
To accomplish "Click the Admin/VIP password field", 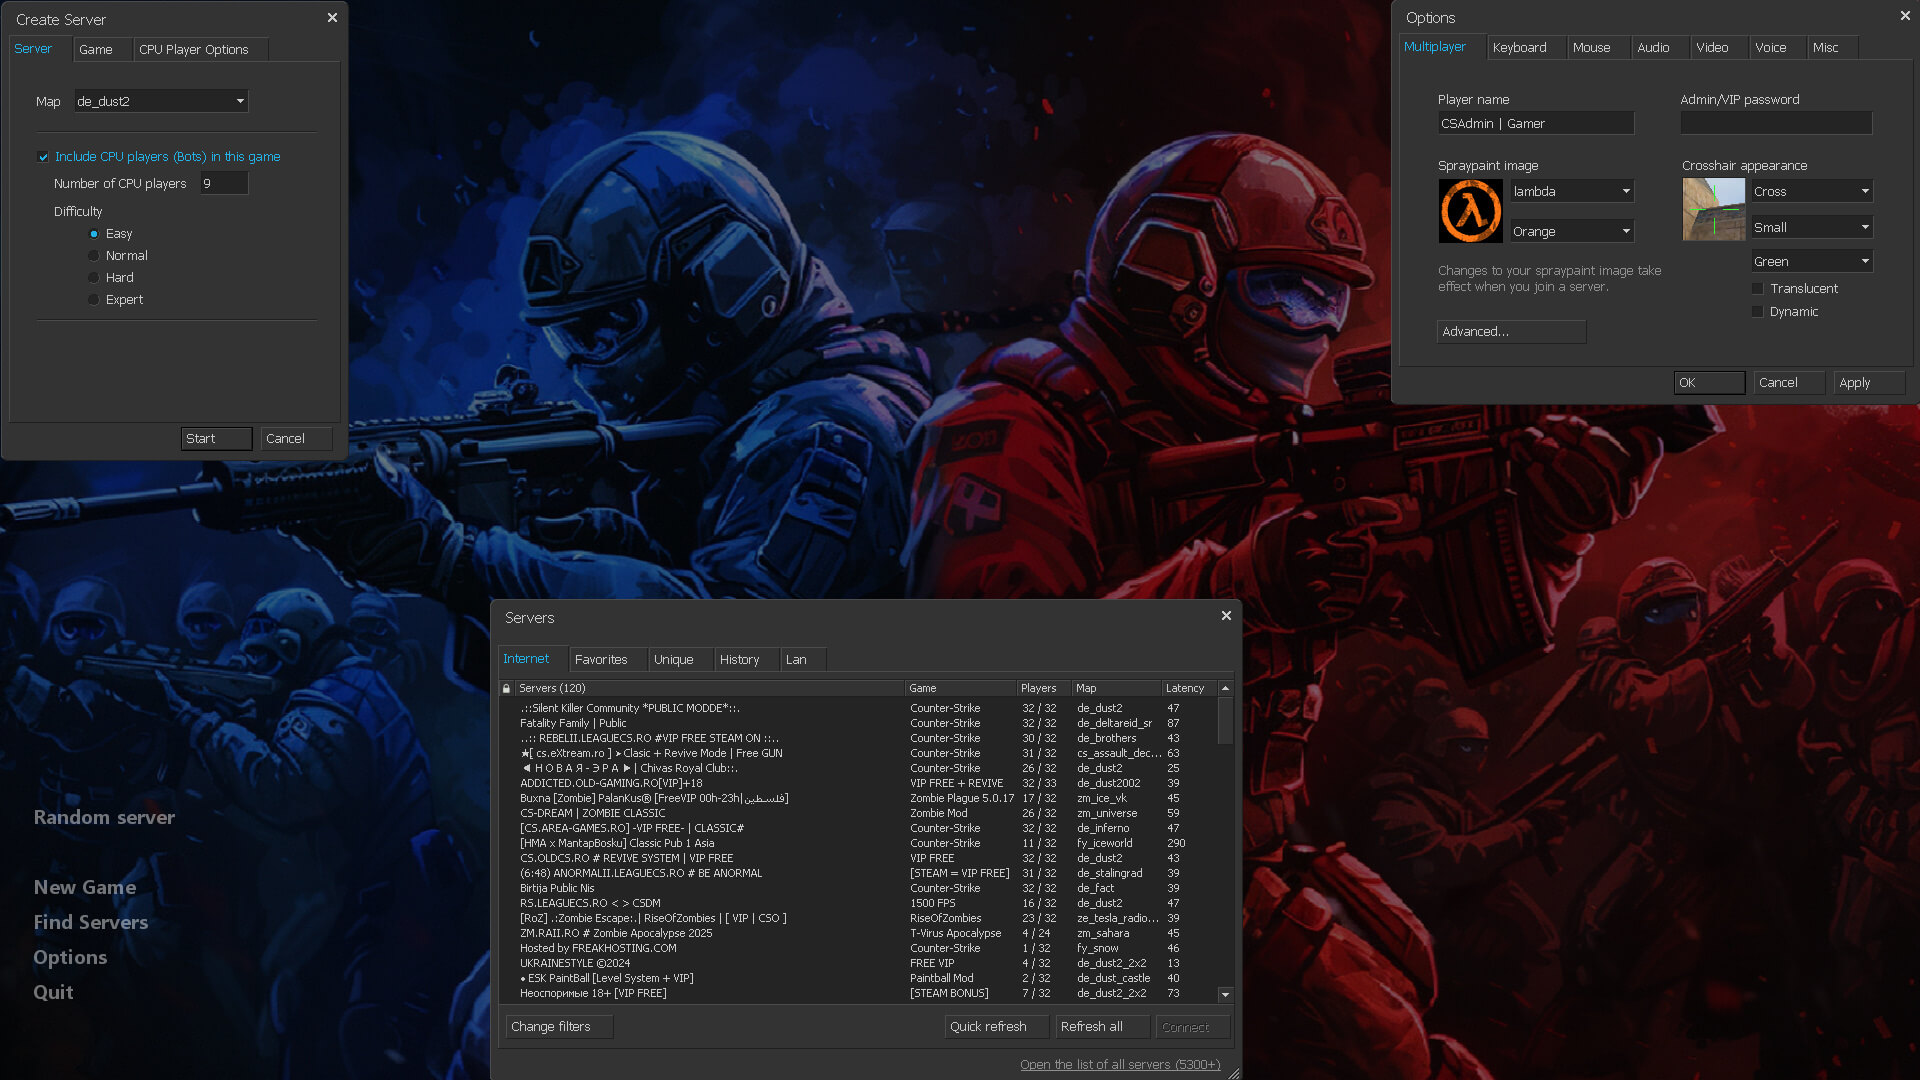I will (1776, 123).
